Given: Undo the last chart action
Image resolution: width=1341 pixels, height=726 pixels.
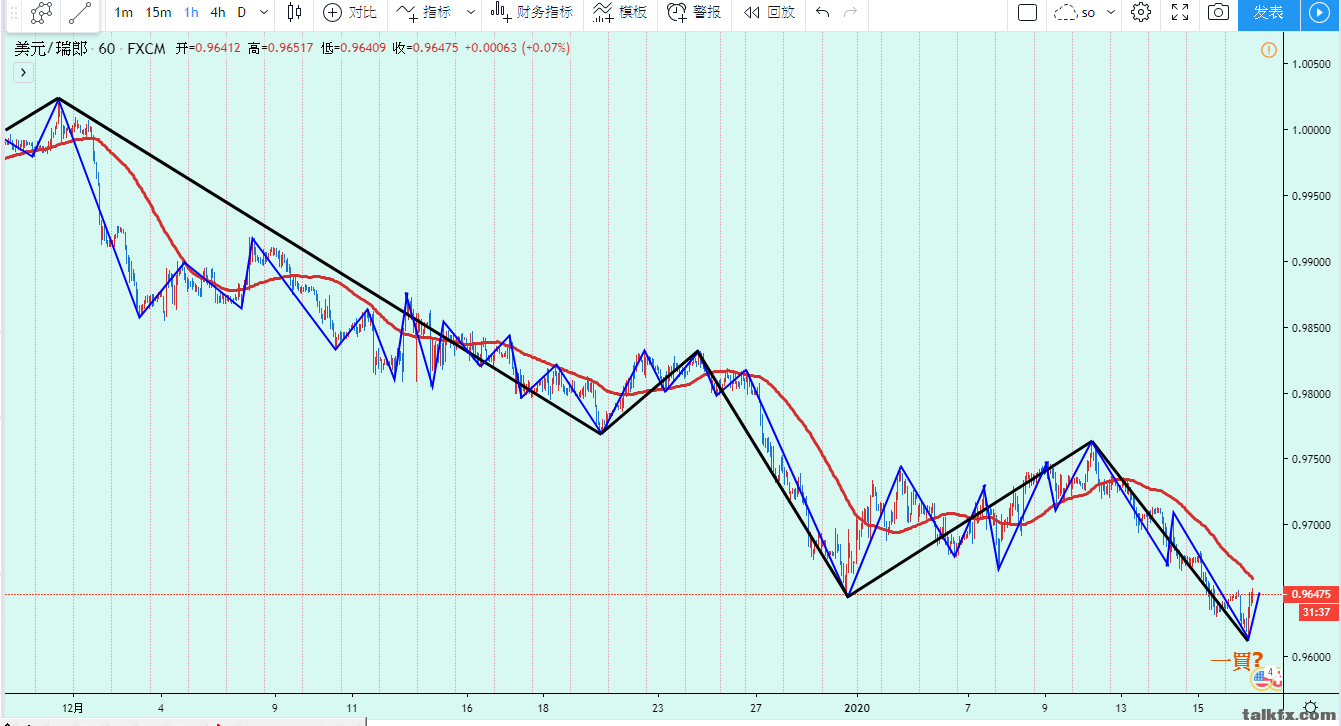Looking at the screenshot, I should (x=822, y=12).
